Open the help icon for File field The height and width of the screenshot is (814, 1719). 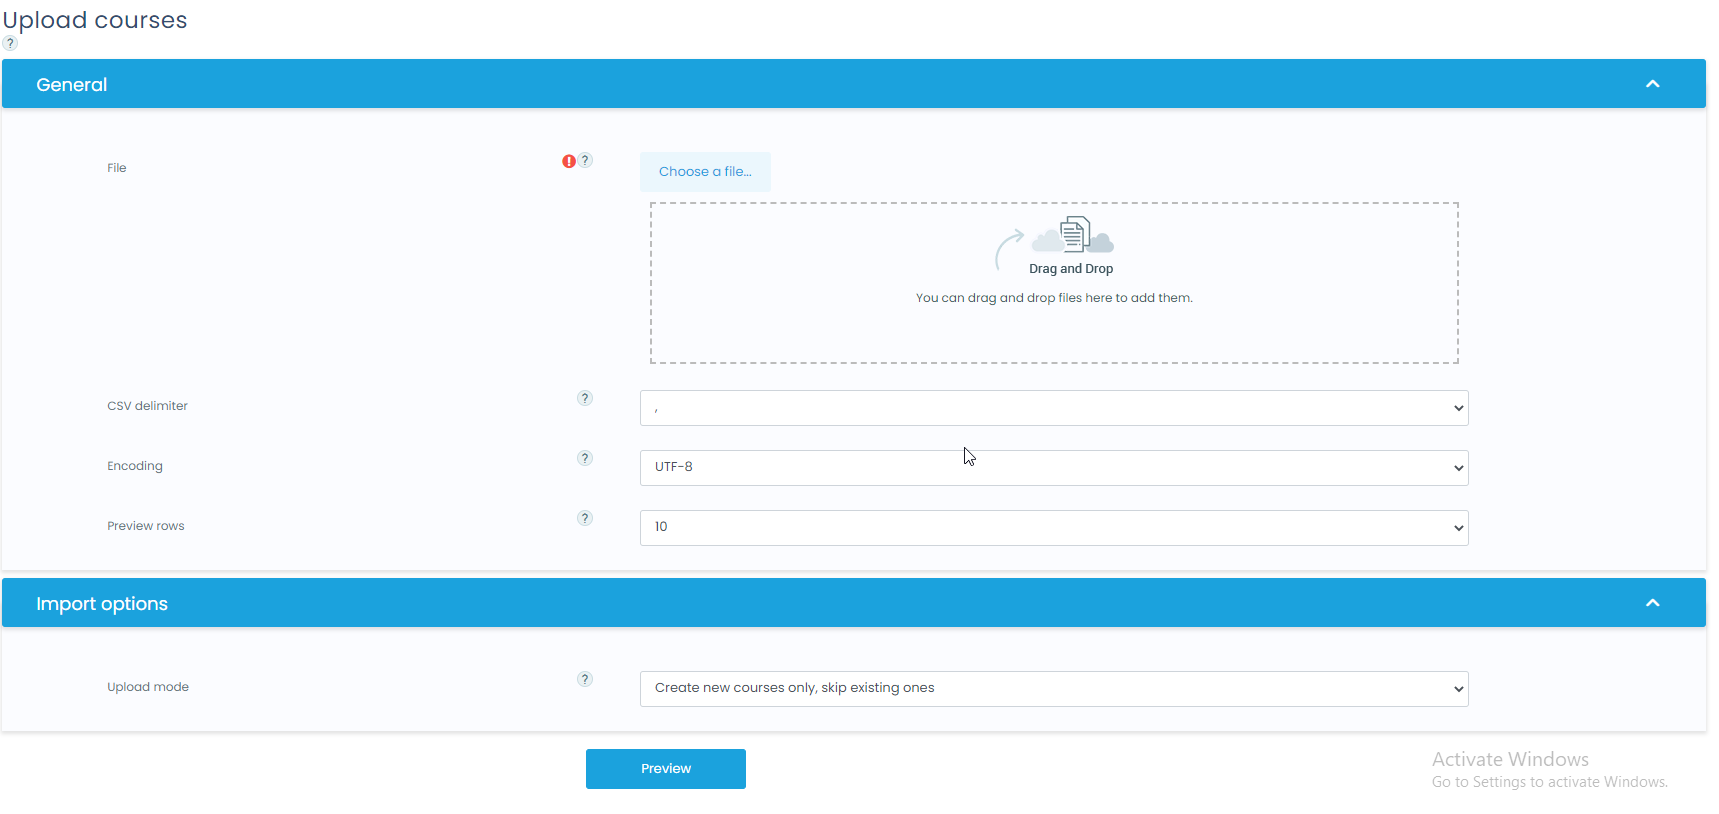(x=586, y=160)
